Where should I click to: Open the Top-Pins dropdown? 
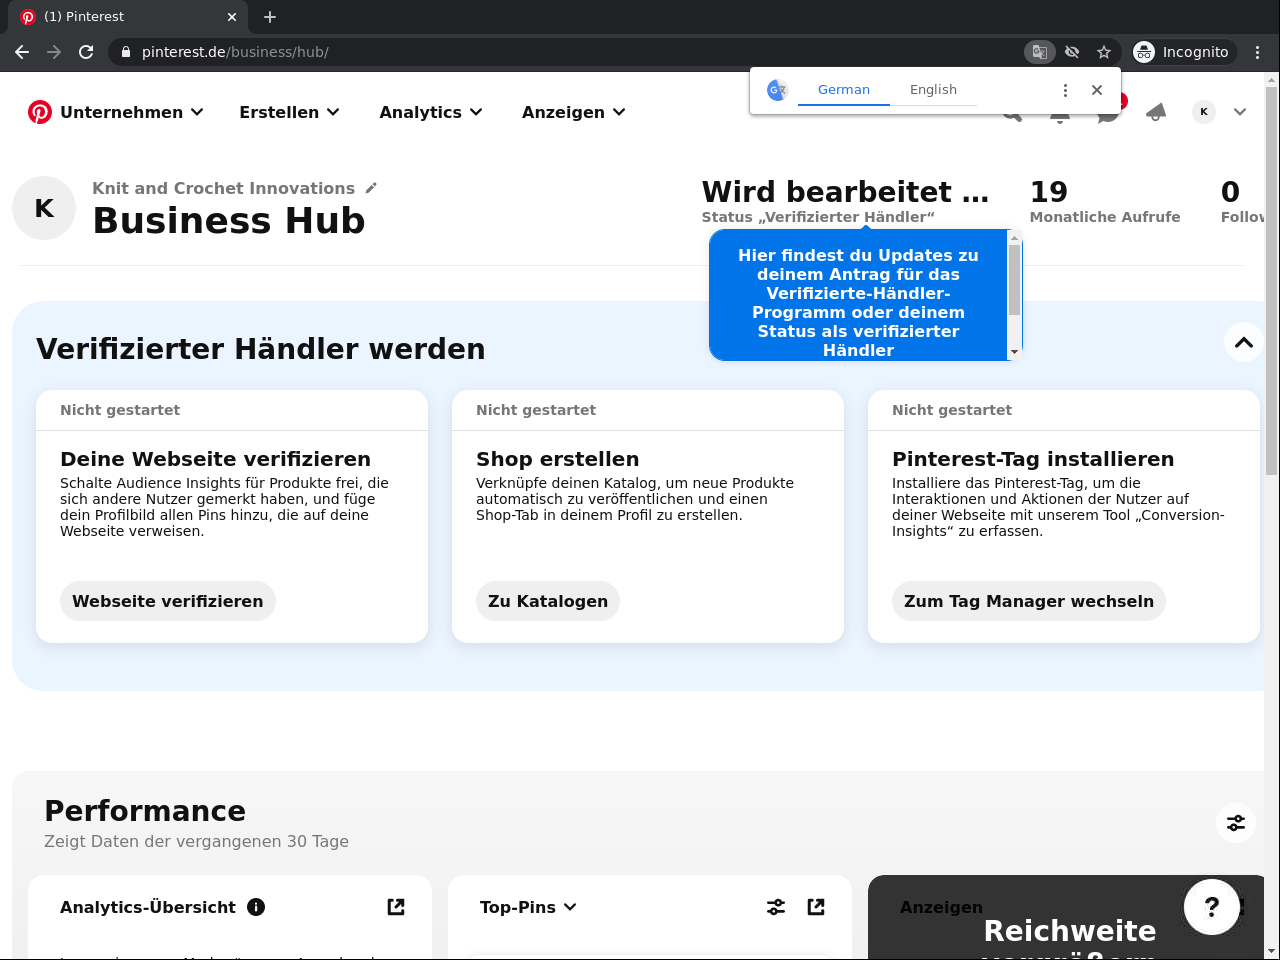point(528,907)
